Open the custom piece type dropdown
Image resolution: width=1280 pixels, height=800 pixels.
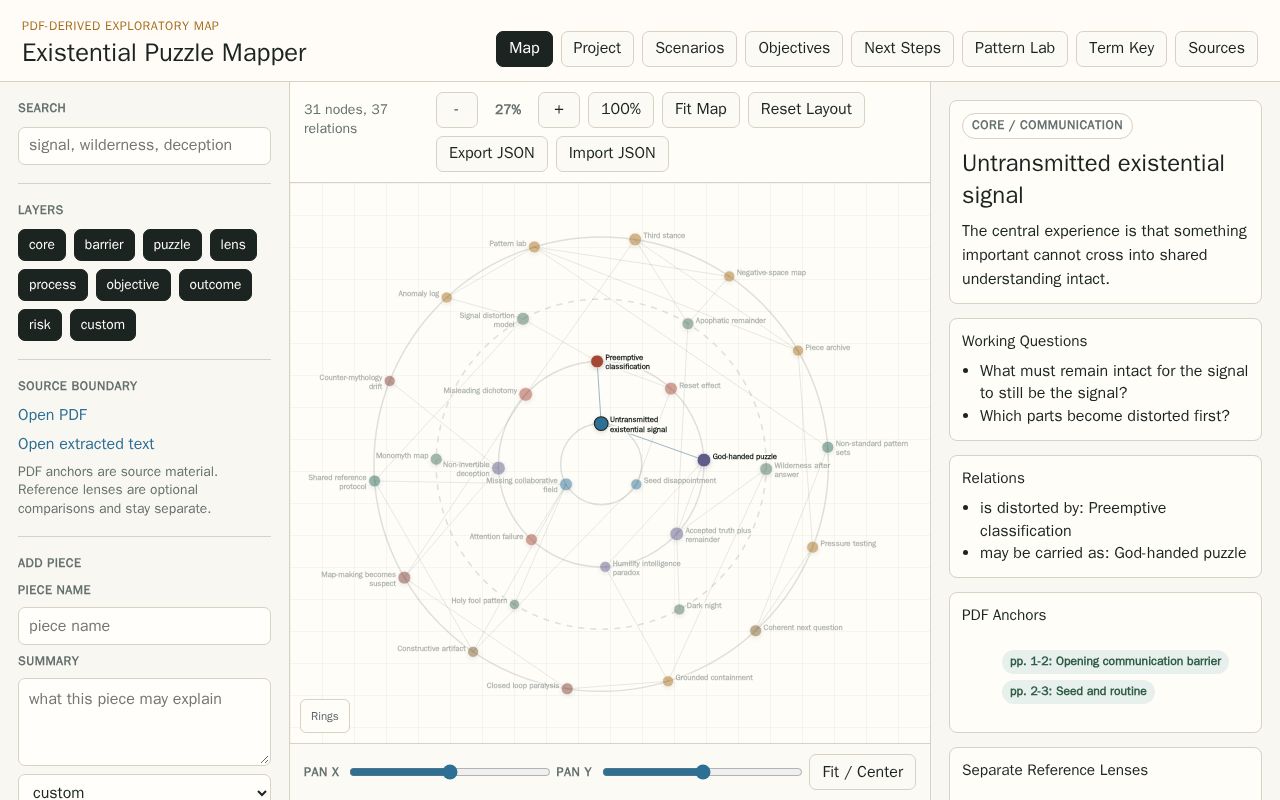(x=144, y=792)
